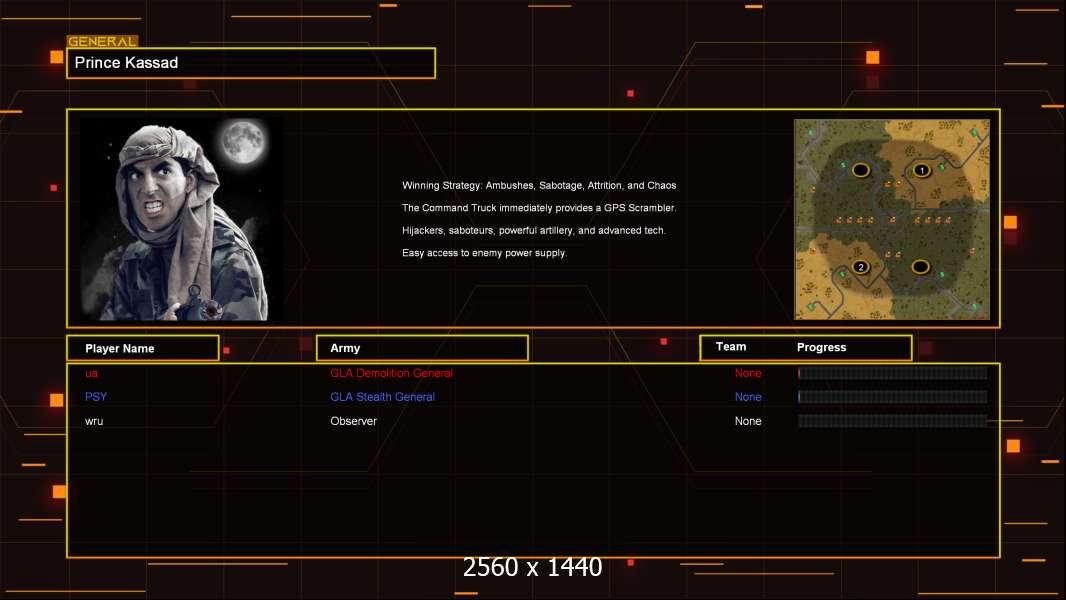Click "GLA Demolition General" army entry
This screenshot has height=600, width=1066.
tap(392, 373)
